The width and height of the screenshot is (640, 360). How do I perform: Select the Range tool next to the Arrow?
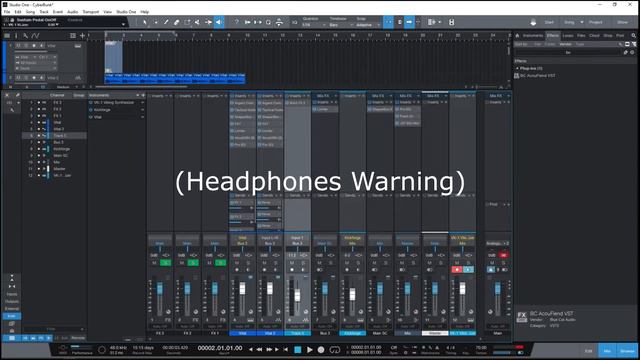[156, 22]
